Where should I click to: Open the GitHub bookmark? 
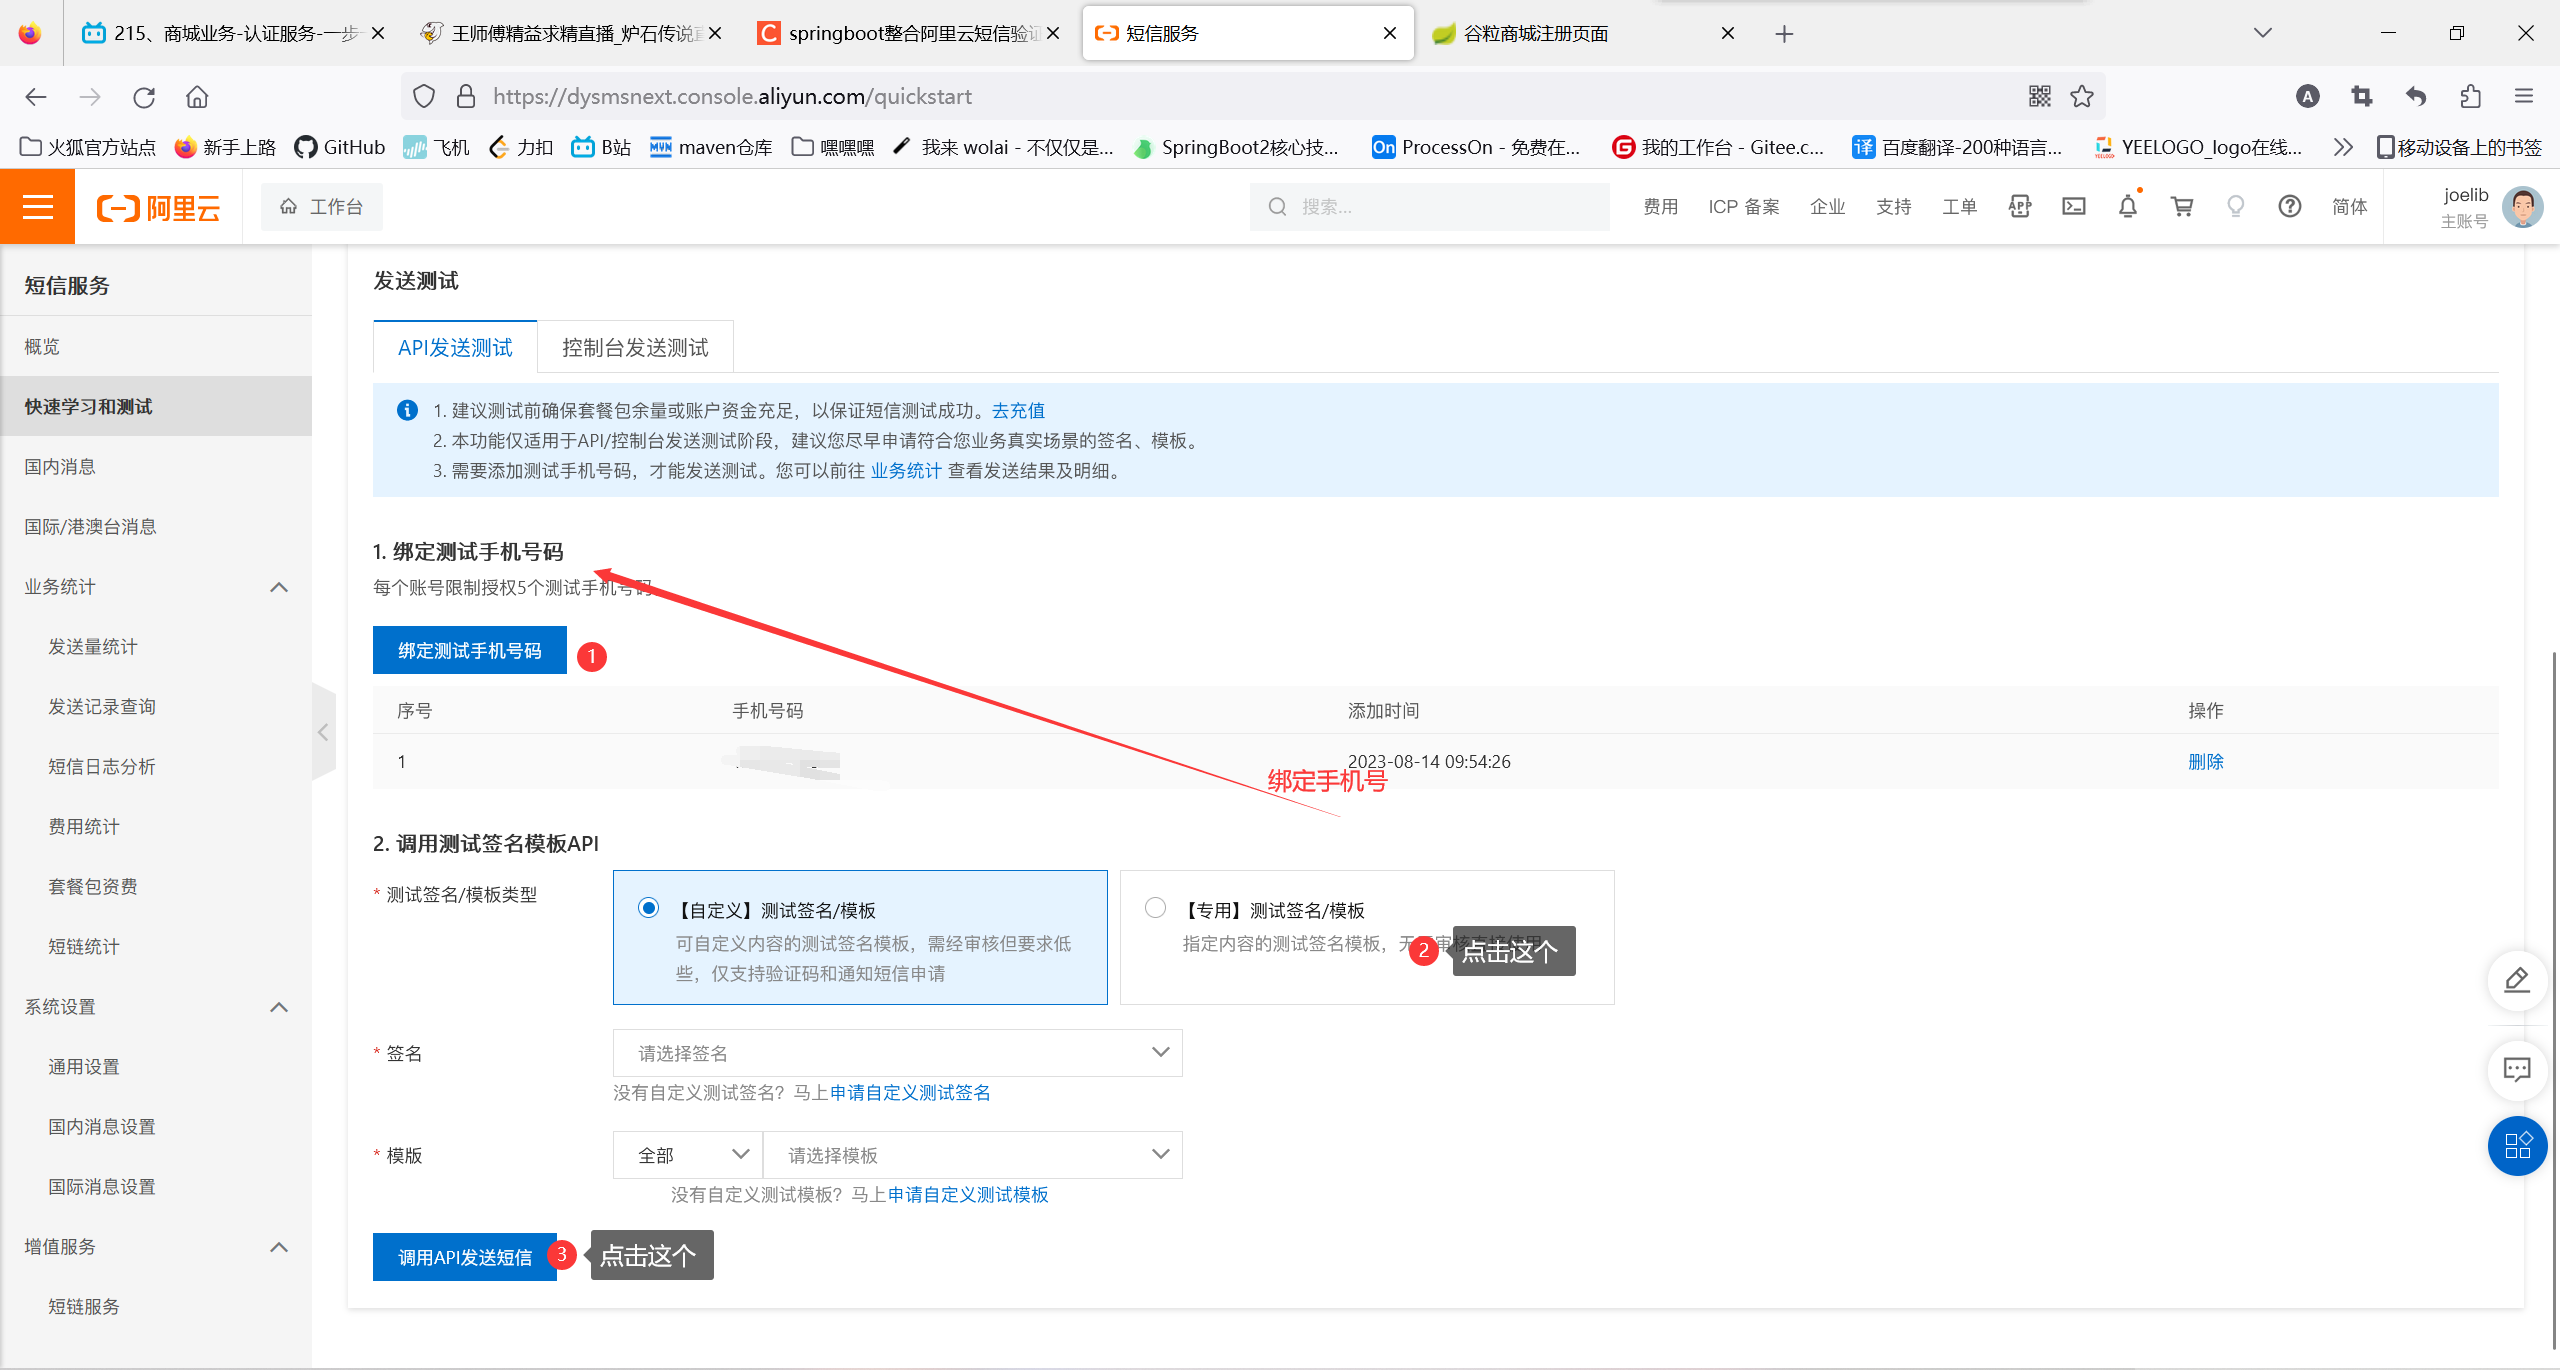click(x=340, y=147)
